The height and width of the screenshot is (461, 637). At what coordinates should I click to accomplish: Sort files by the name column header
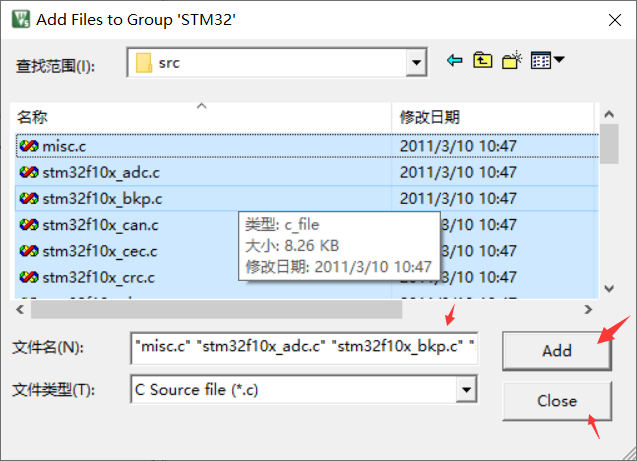click(202, 117)
